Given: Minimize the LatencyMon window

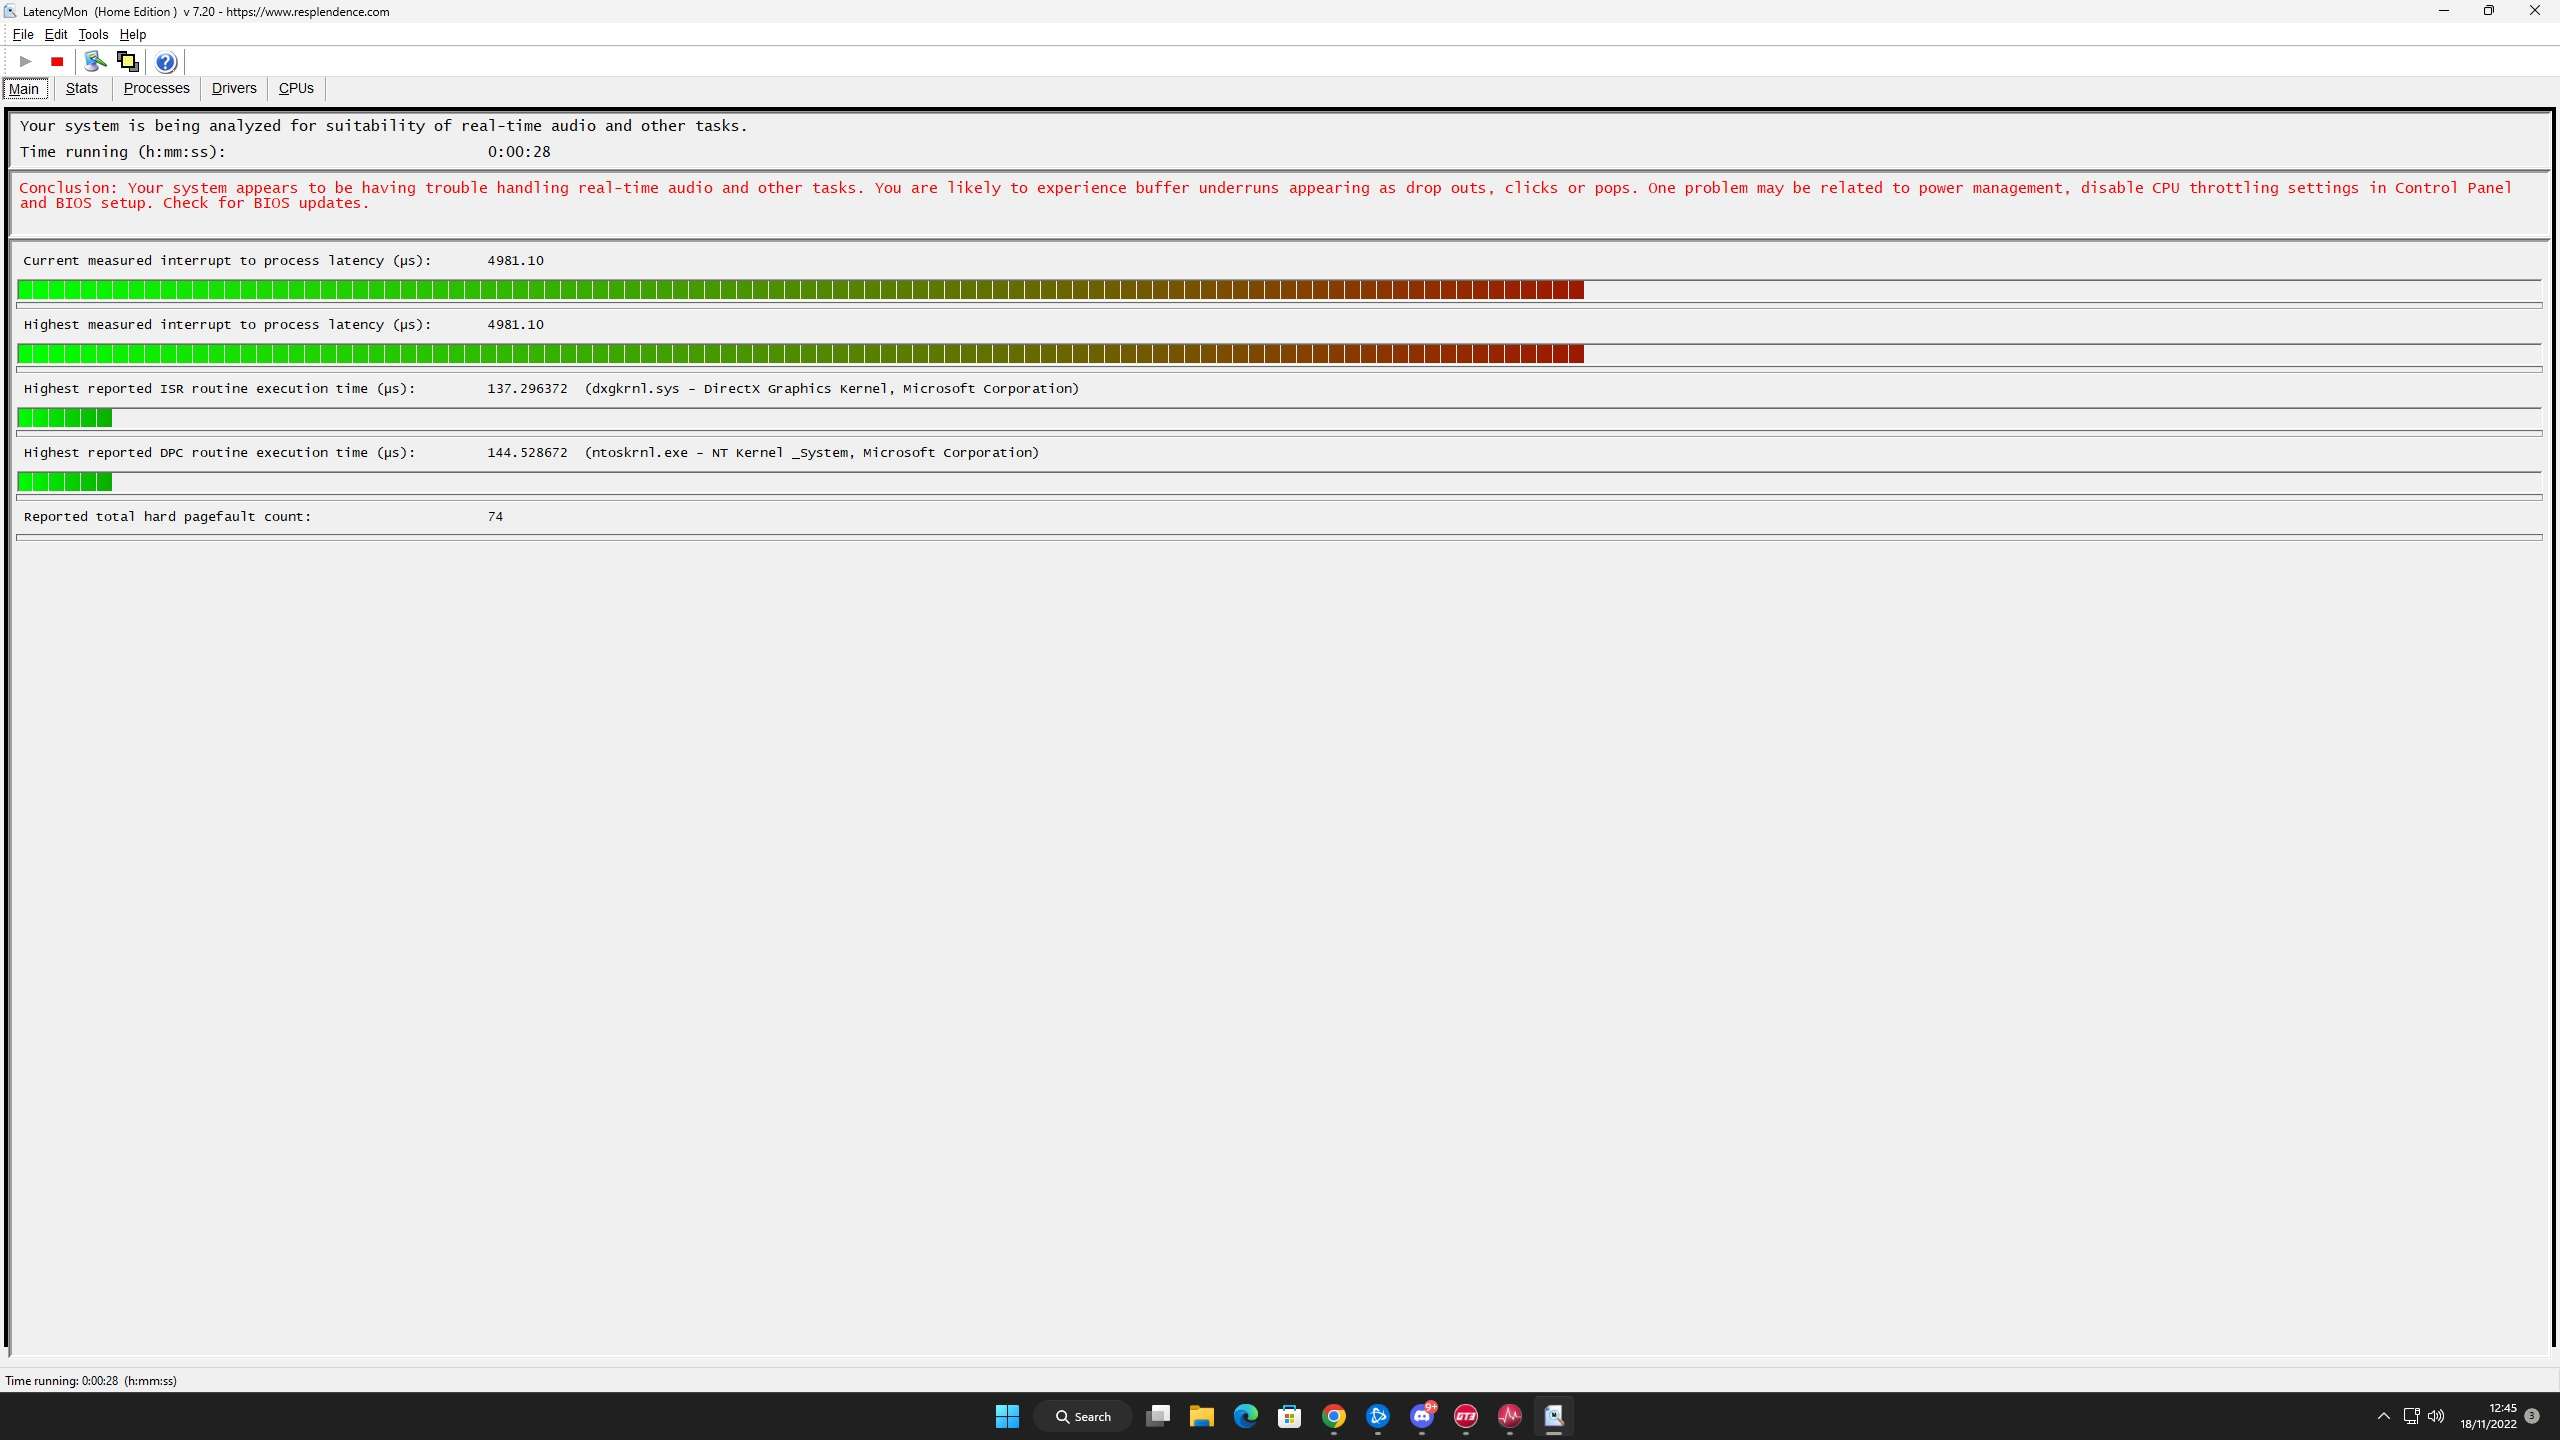Looking at the screenshot, I should [x=2444, y=11].
